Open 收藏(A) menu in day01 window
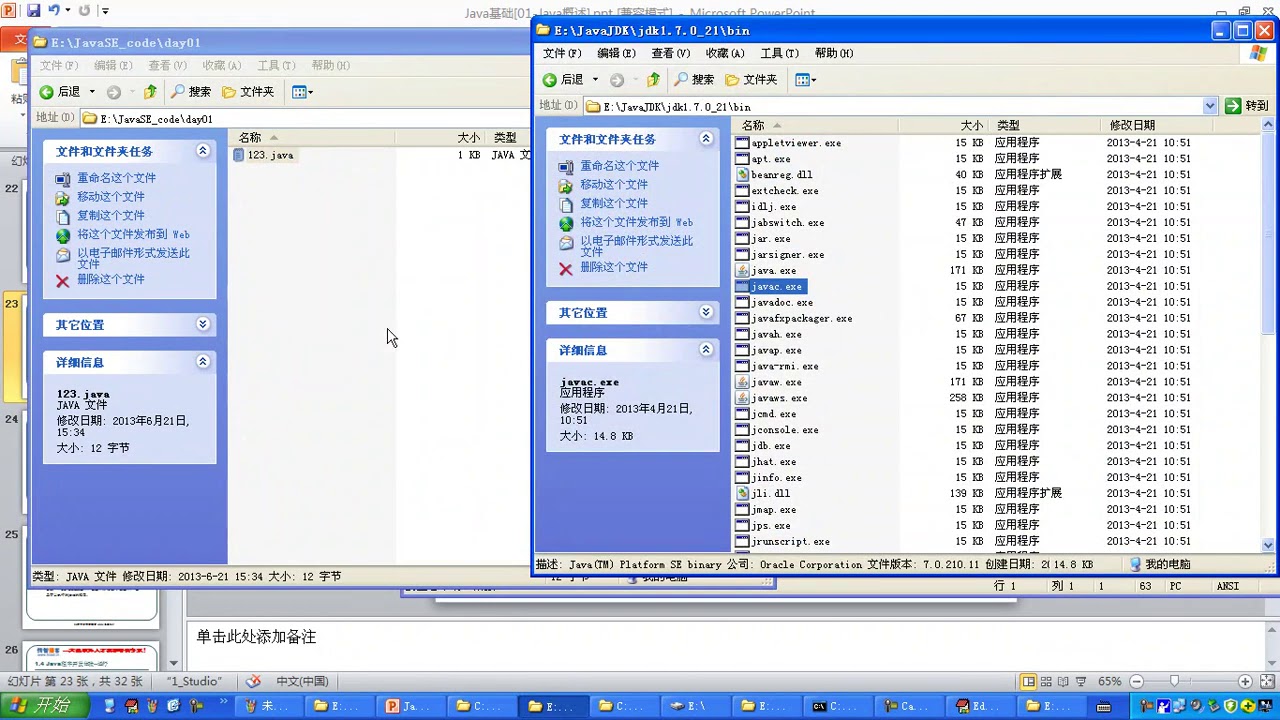This screenshot has width=1280, height=720. point(221,65)
